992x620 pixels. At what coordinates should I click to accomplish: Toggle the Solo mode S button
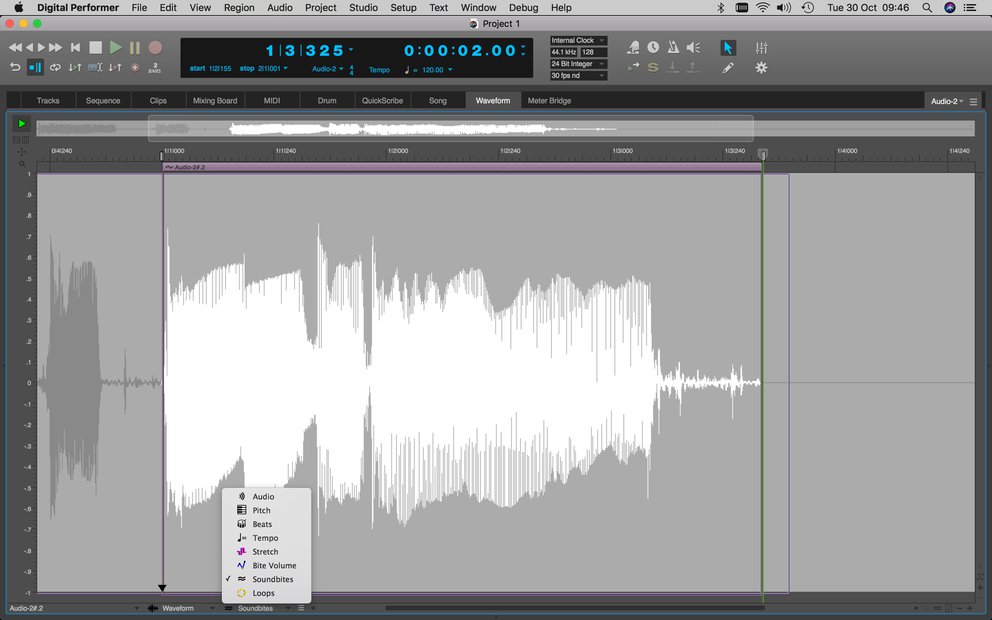(653, 68)
